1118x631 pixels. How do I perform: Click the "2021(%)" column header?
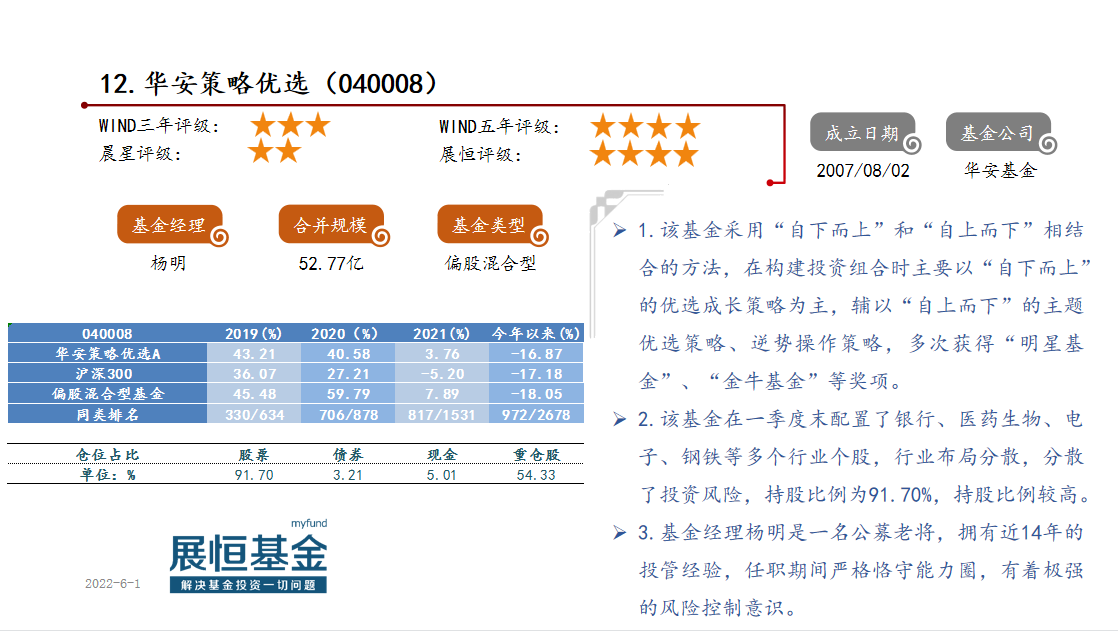coord(441,334)
